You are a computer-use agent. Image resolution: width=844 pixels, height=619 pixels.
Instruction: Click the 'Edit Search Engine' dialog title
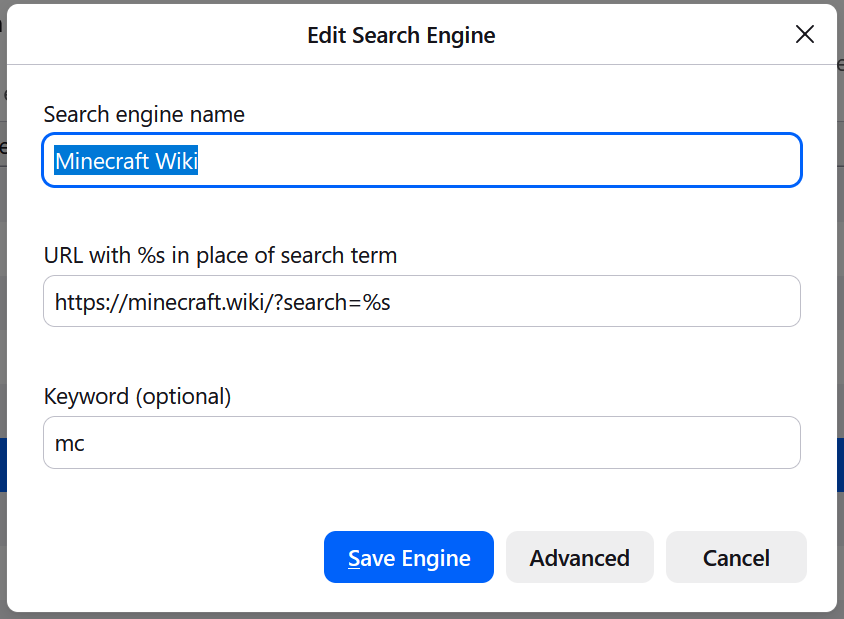[x=401, y=36]
